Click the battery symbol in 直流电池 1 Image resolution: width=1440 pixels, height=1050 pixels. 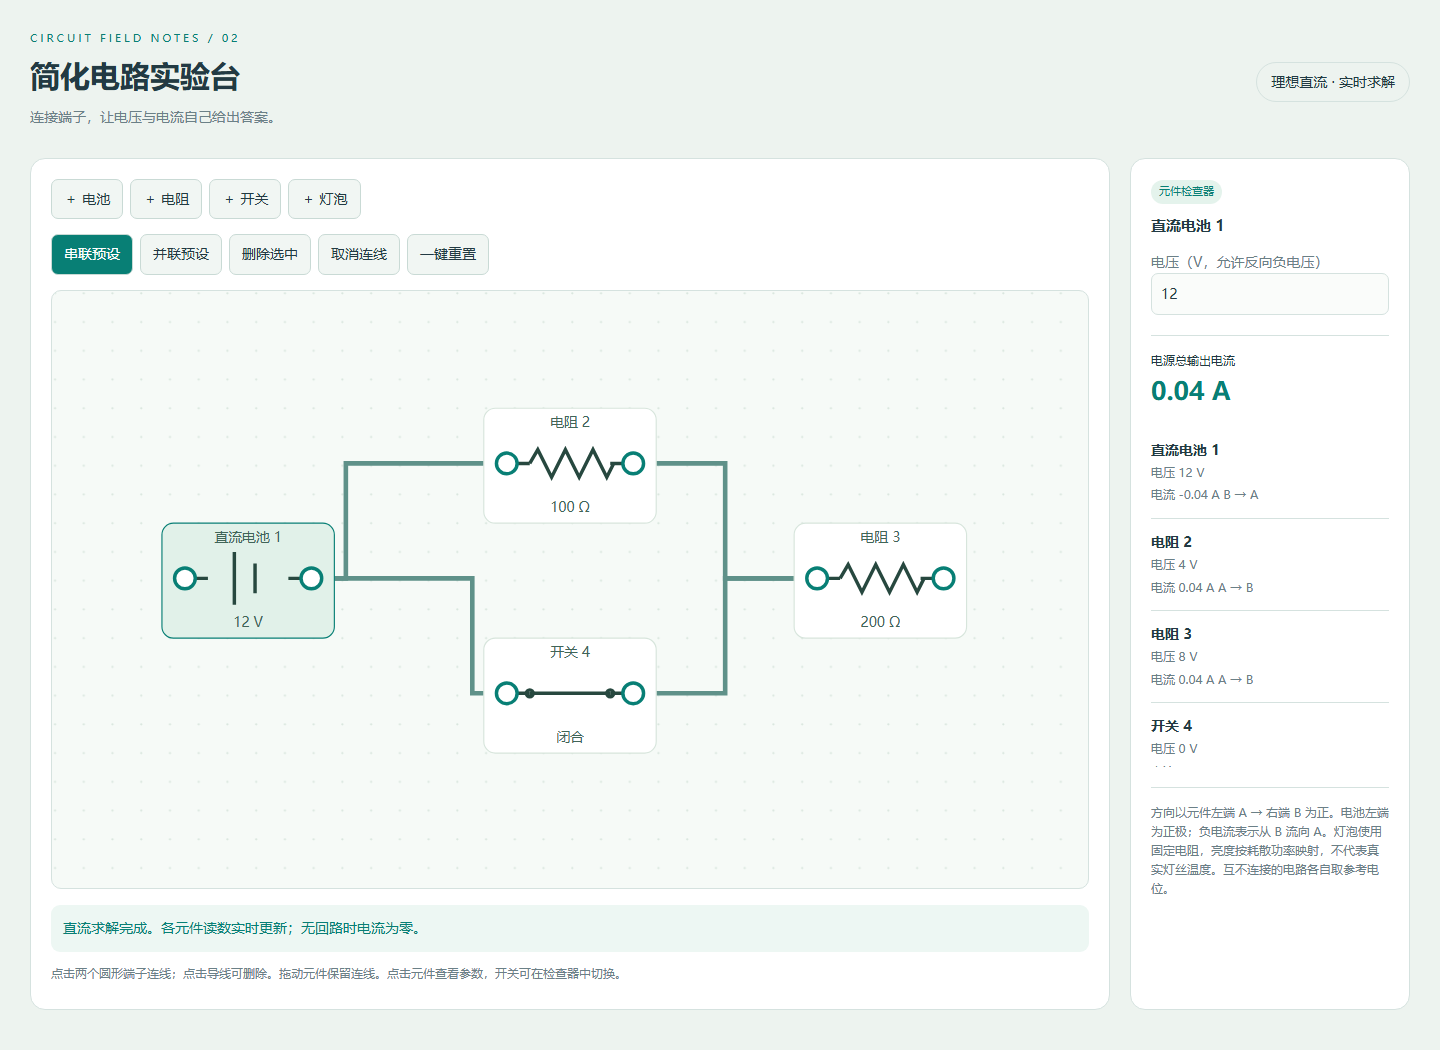click(246, 578)
